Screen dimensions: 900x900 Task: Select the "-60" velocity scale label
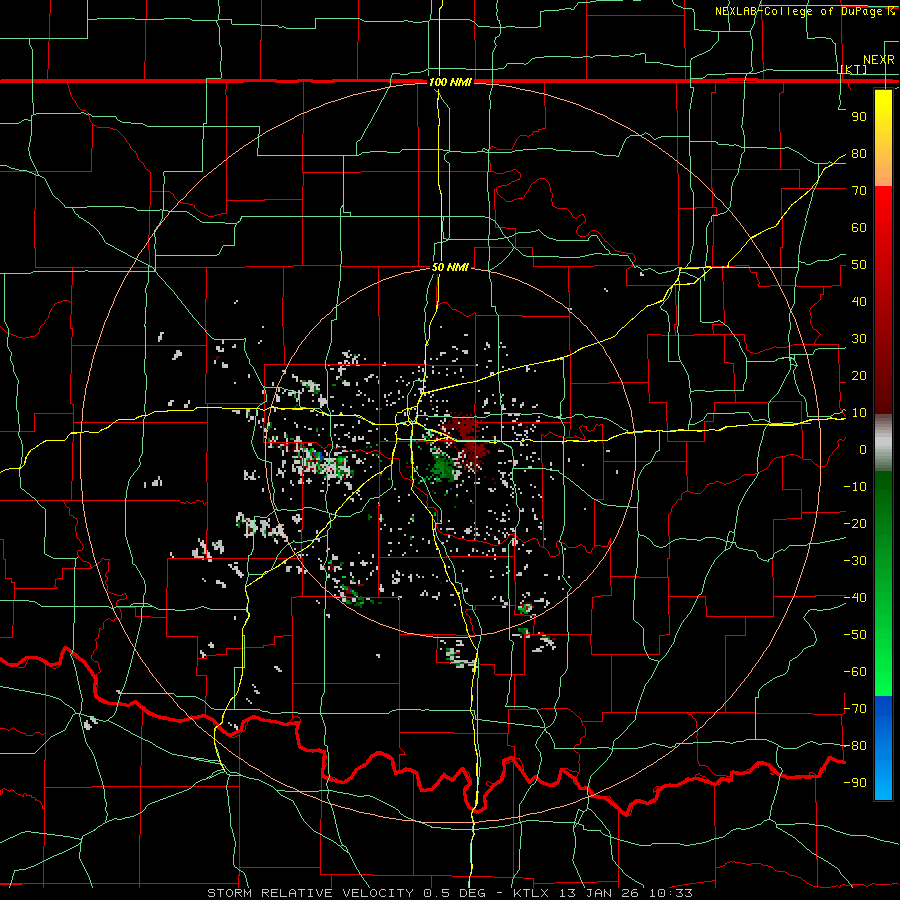tap(855, 672)
